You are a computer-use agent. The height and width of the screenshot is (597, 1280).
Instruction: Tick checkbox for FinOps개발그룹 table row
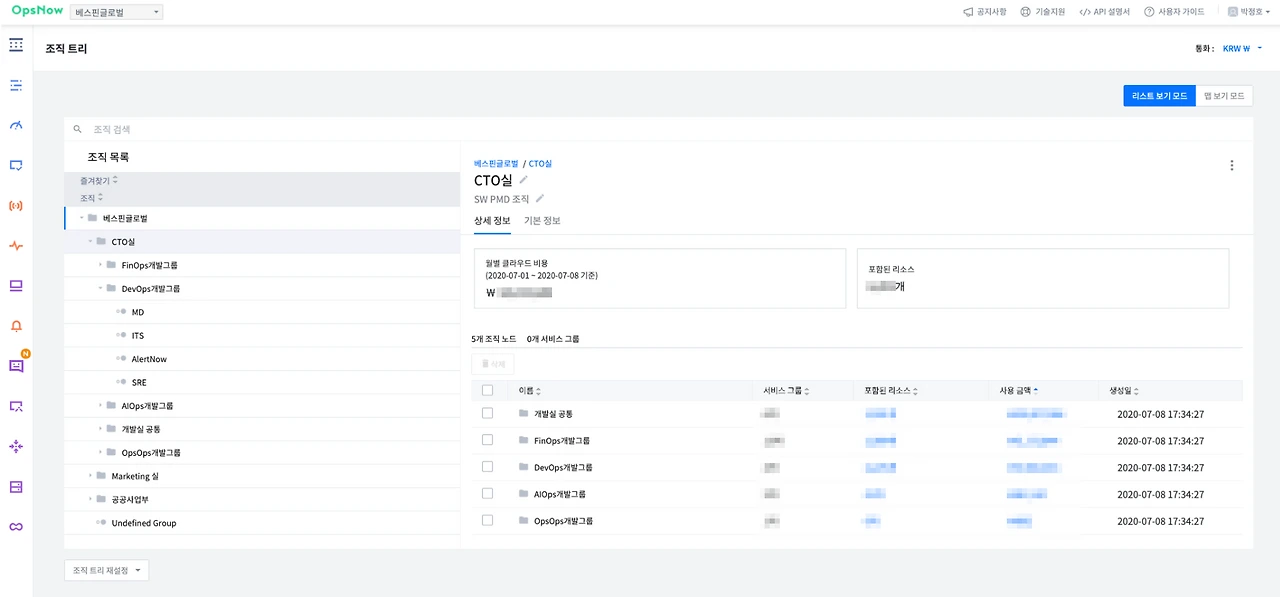point(488,440)
